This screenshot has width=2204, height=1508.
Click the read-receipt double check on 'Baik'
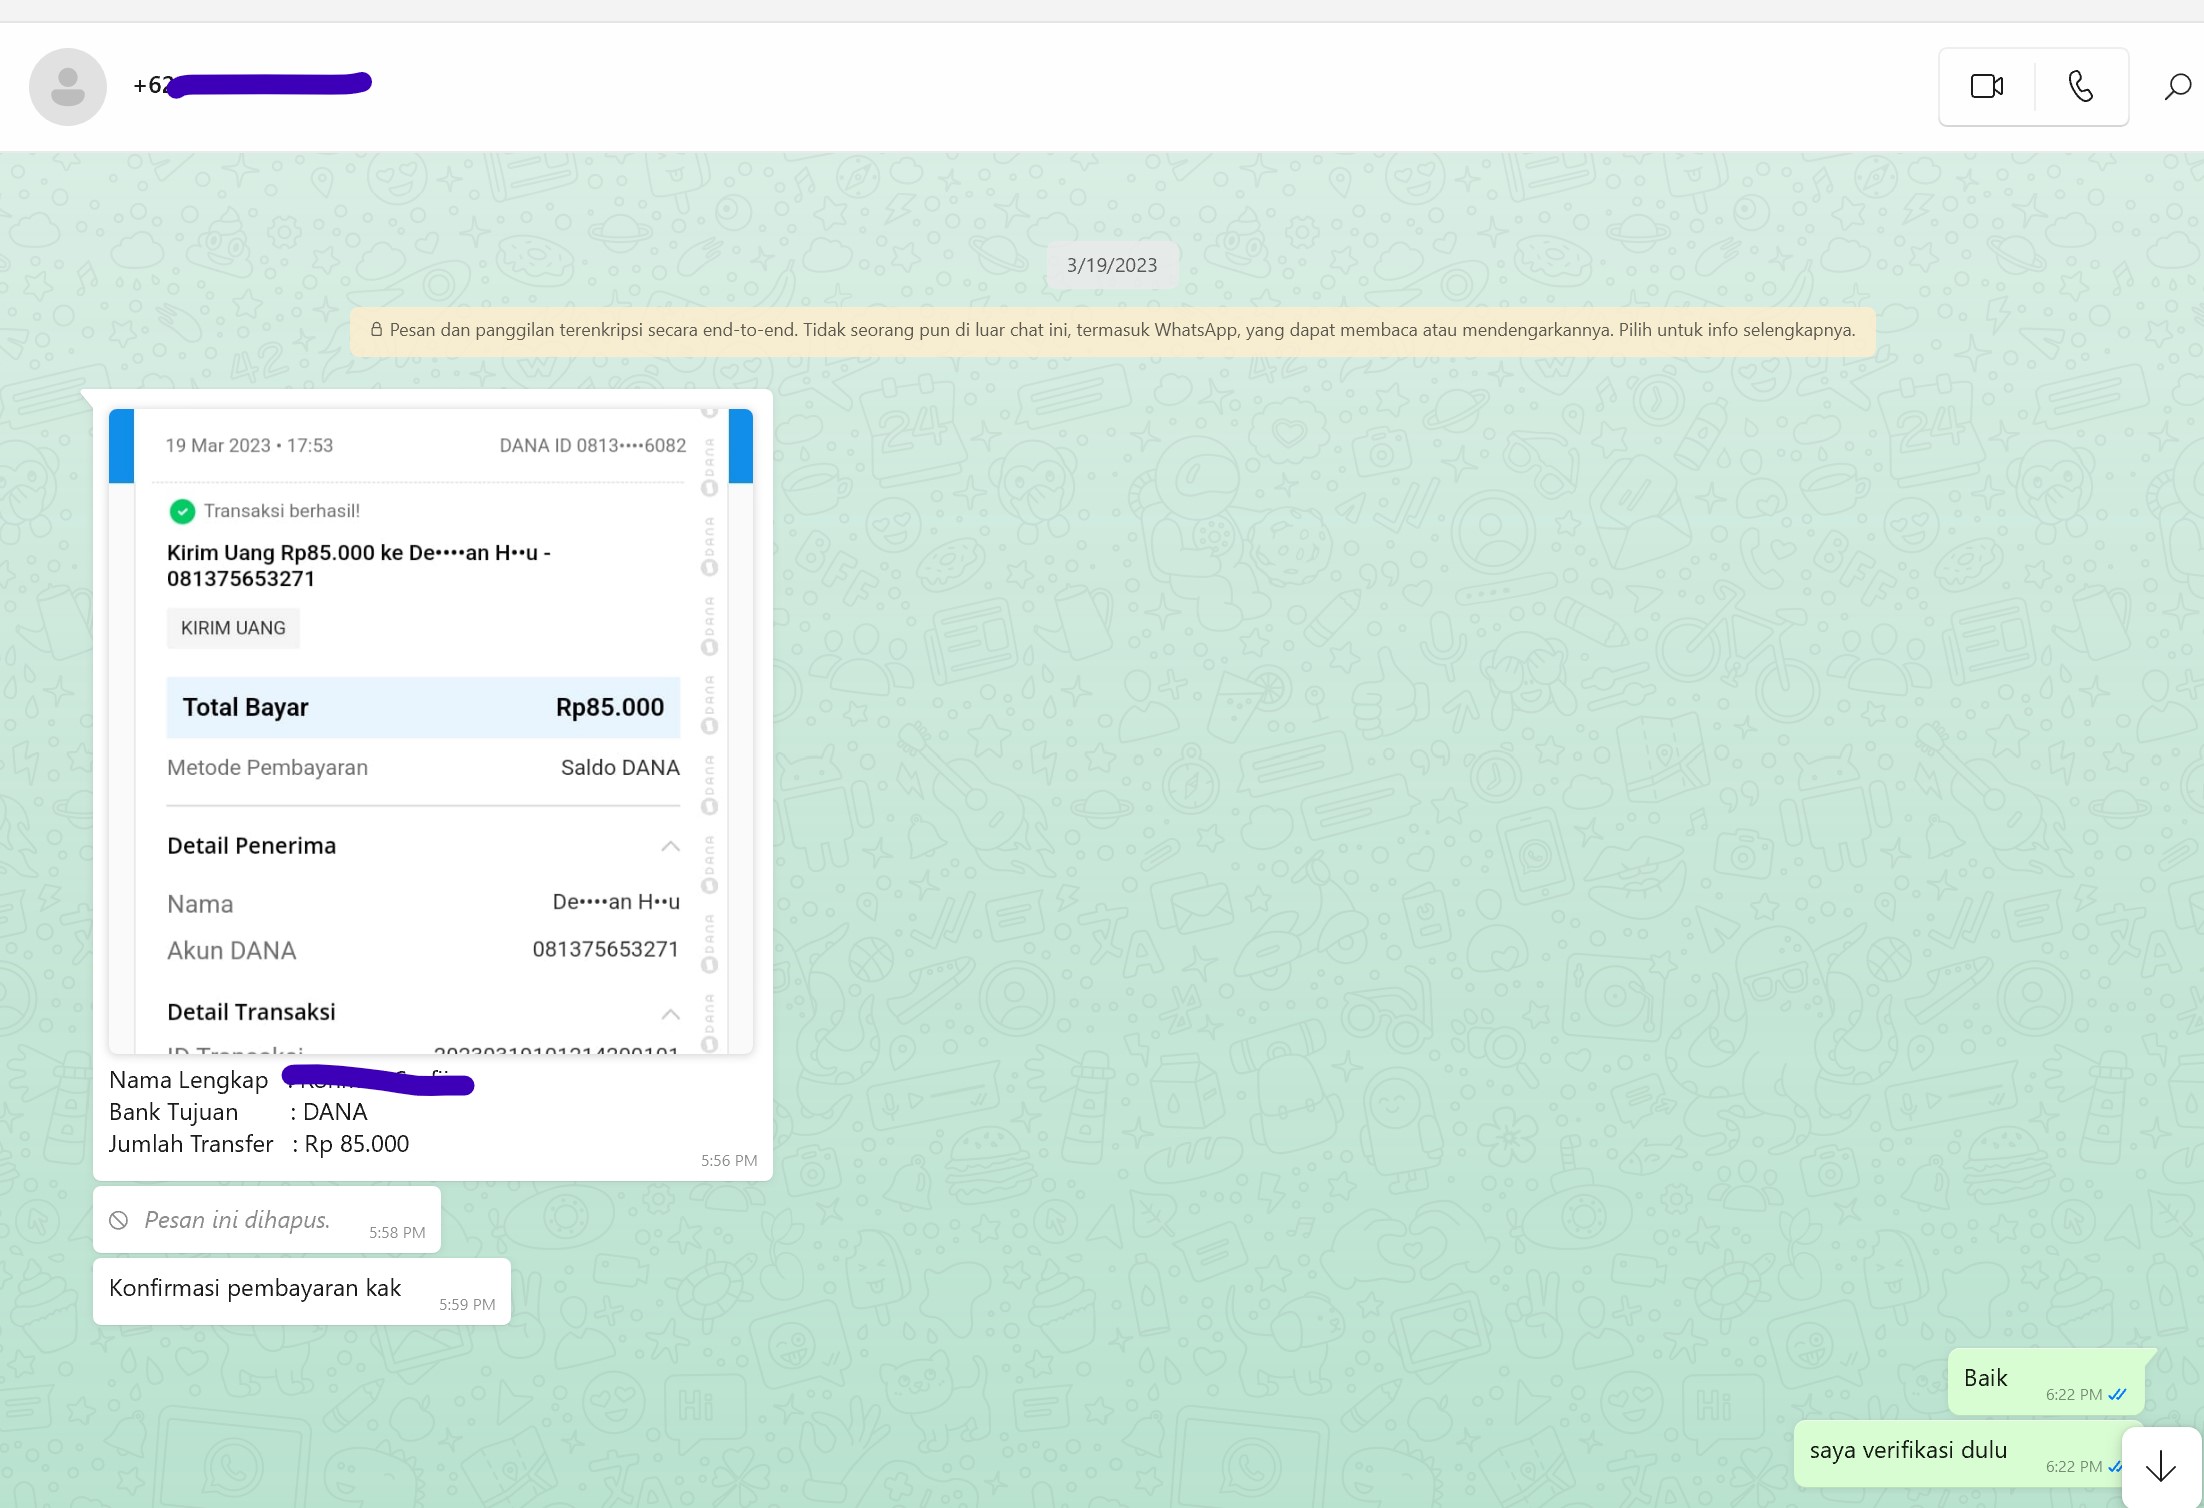coord(2118,1395)
